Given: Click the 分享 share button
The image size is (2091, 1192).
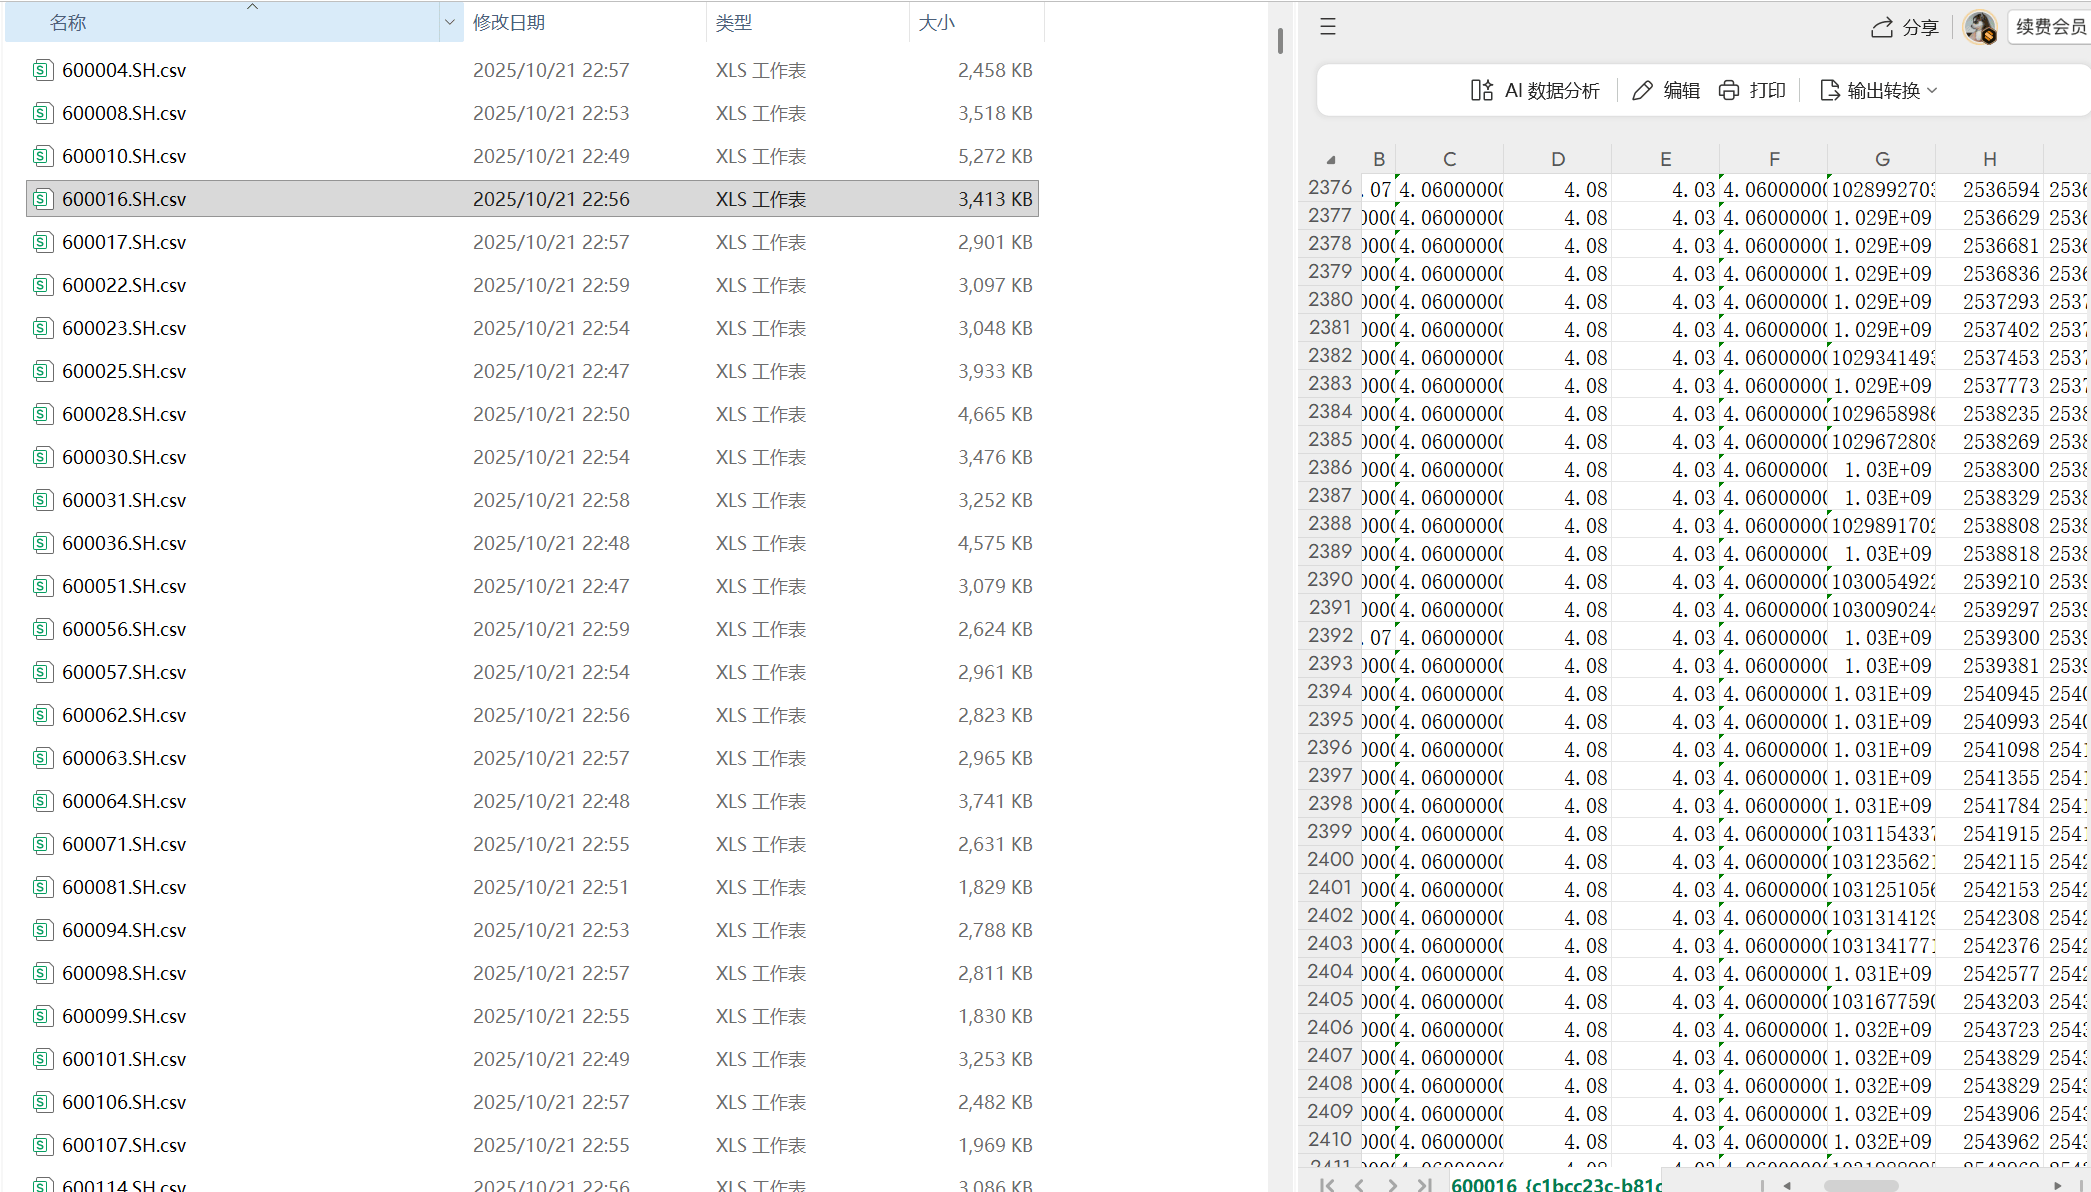Looking at the screenshot, I should [x=1904, y=27].
